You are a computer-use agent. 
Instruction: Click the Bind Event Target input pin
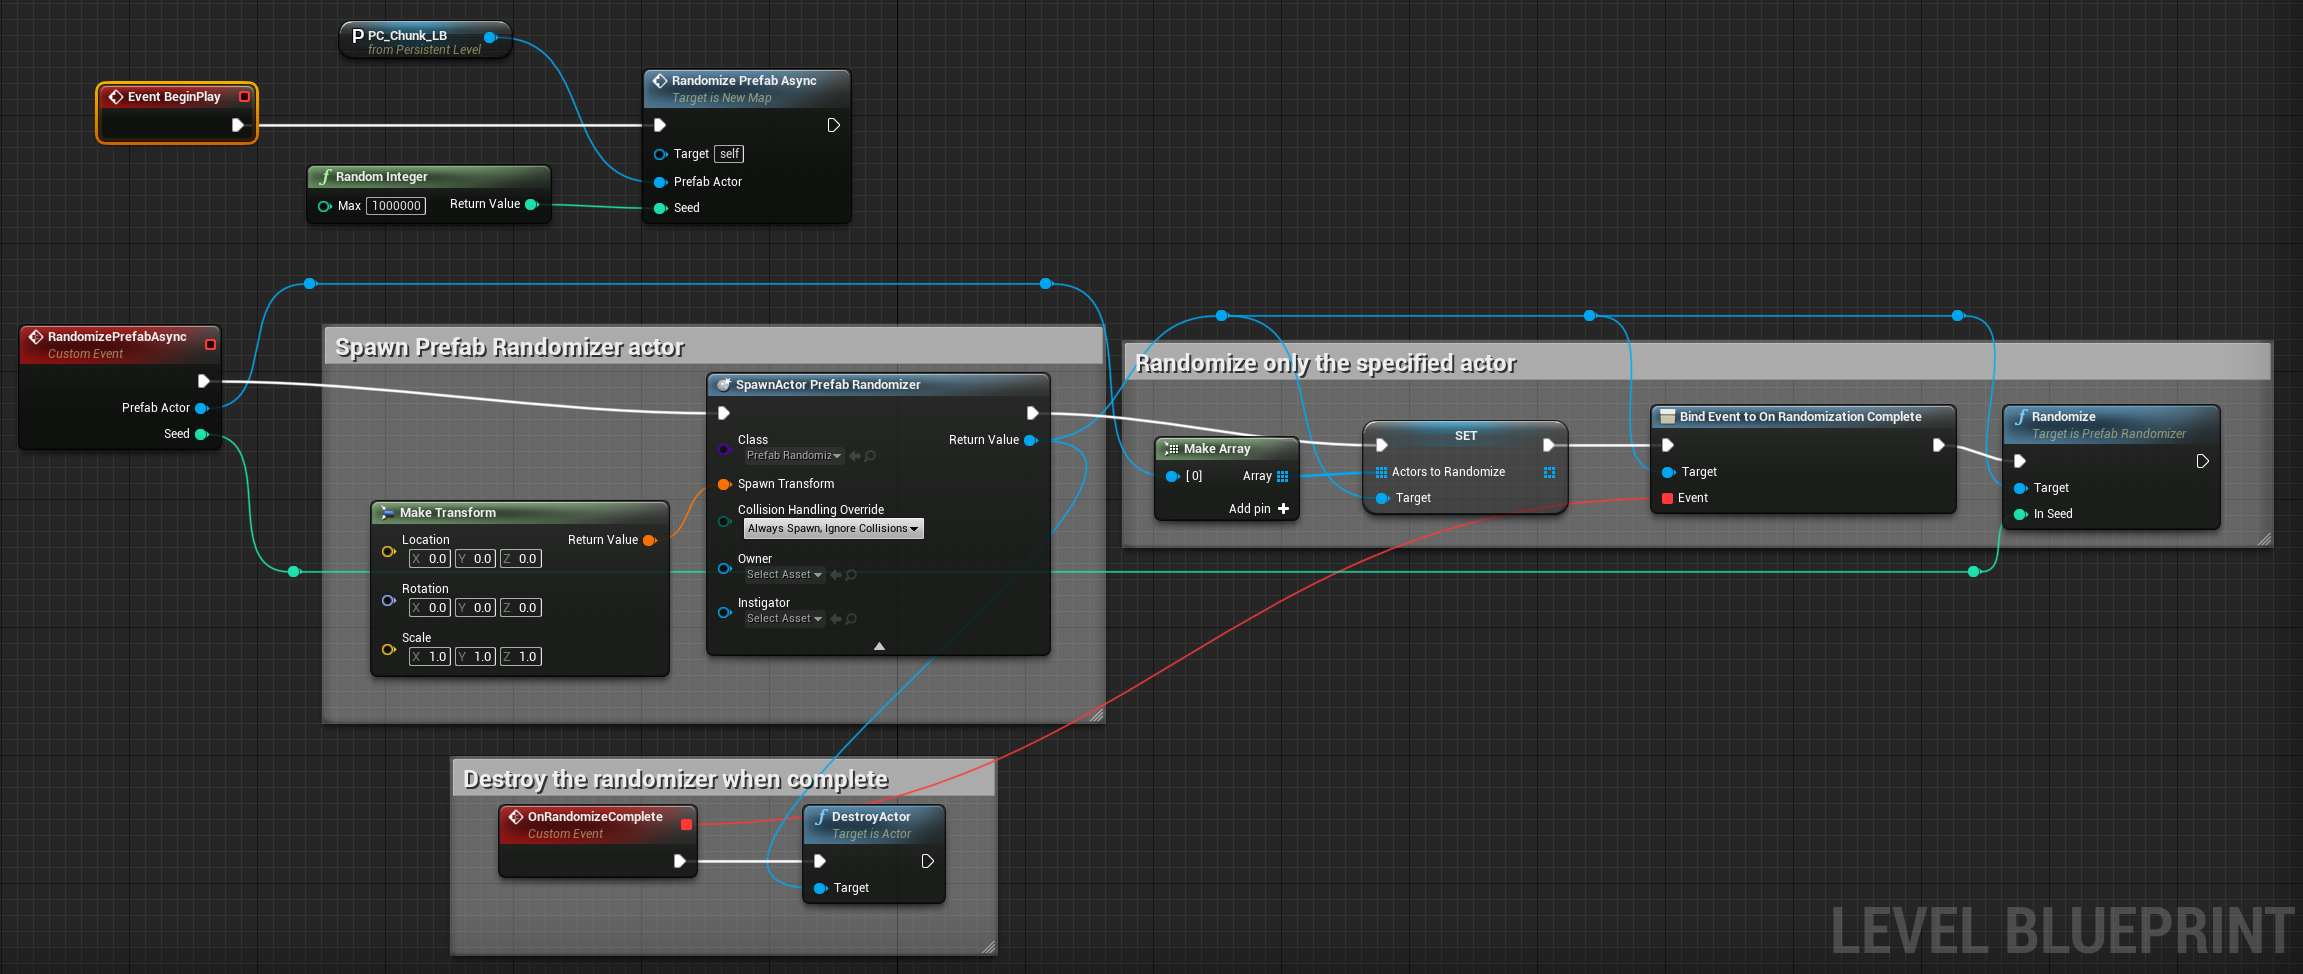1668,472
